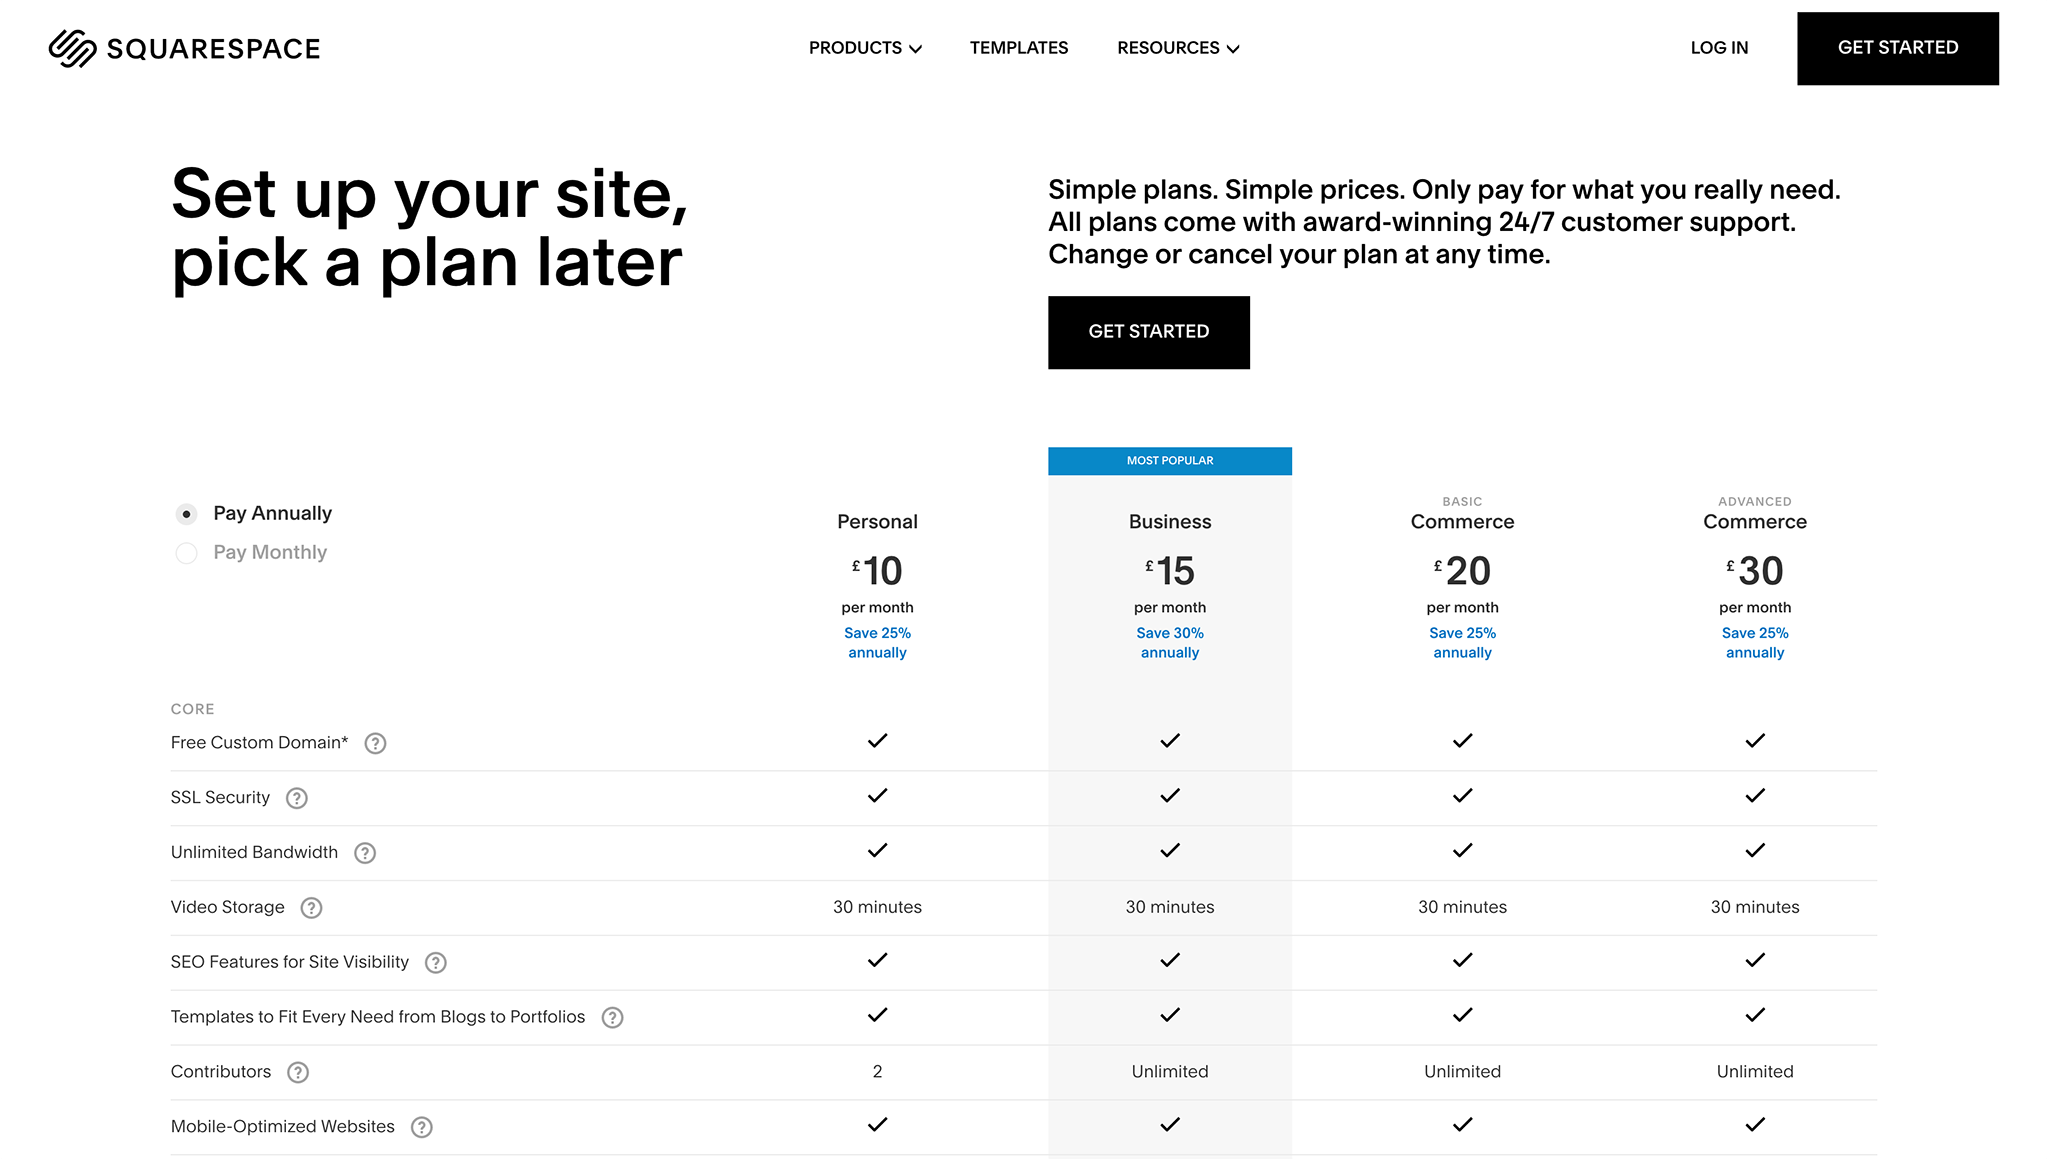Open SEO Features help question mark

[x=436, y=963]
